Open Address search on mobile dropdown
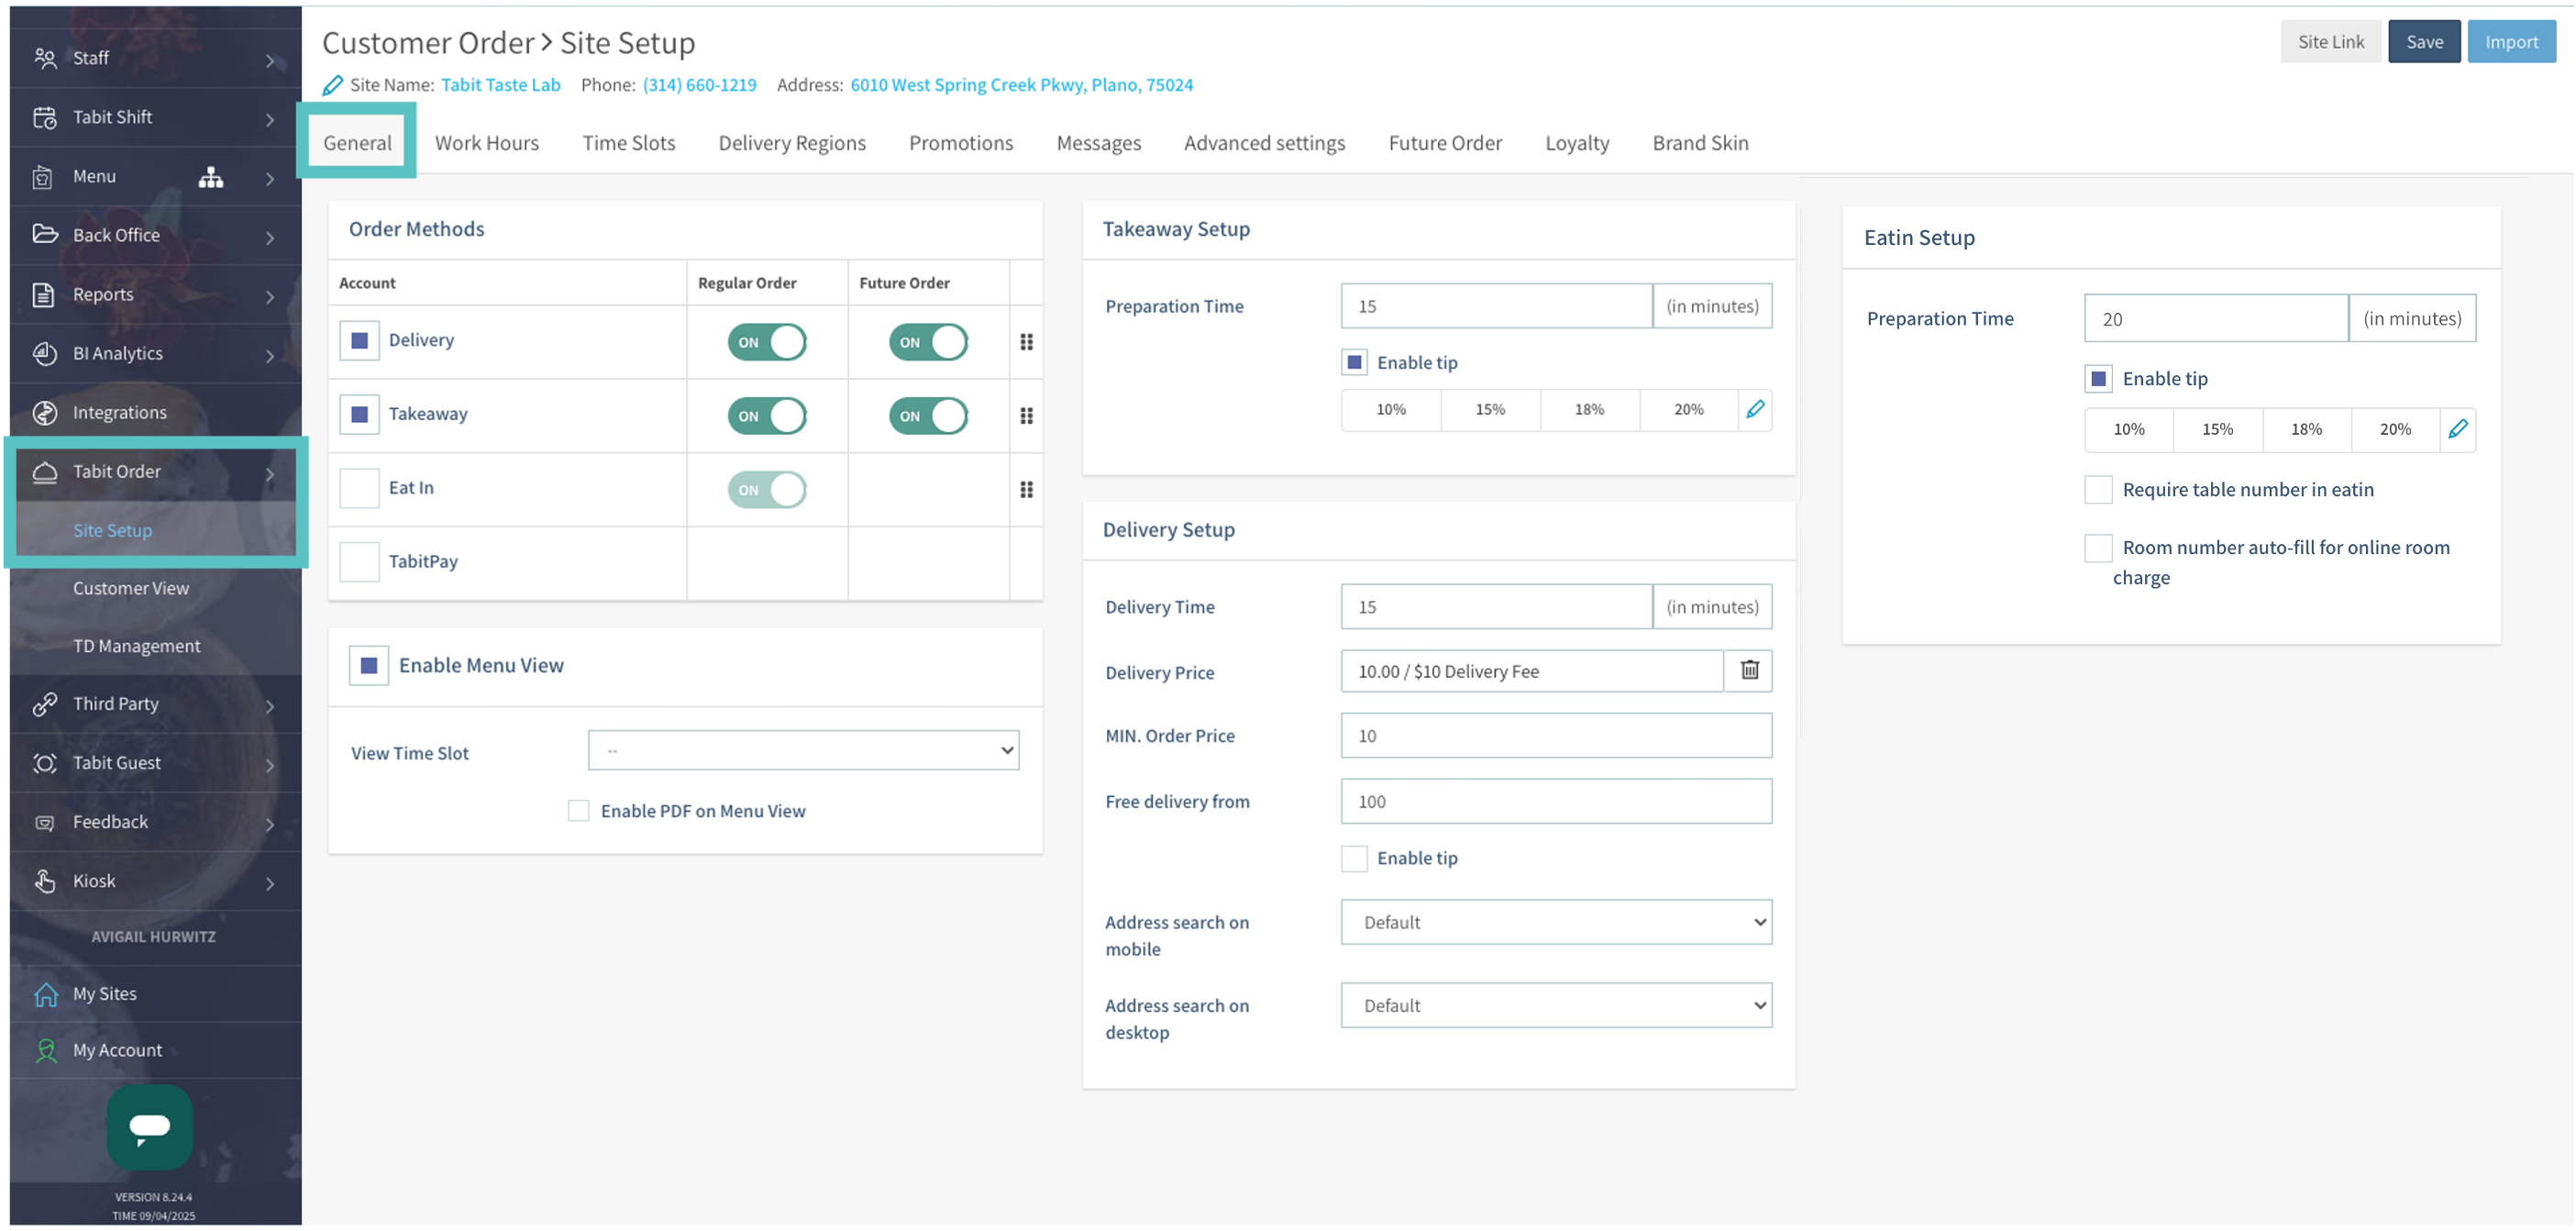This screenshot has height=1231, width=2576. coord(1556,923)
